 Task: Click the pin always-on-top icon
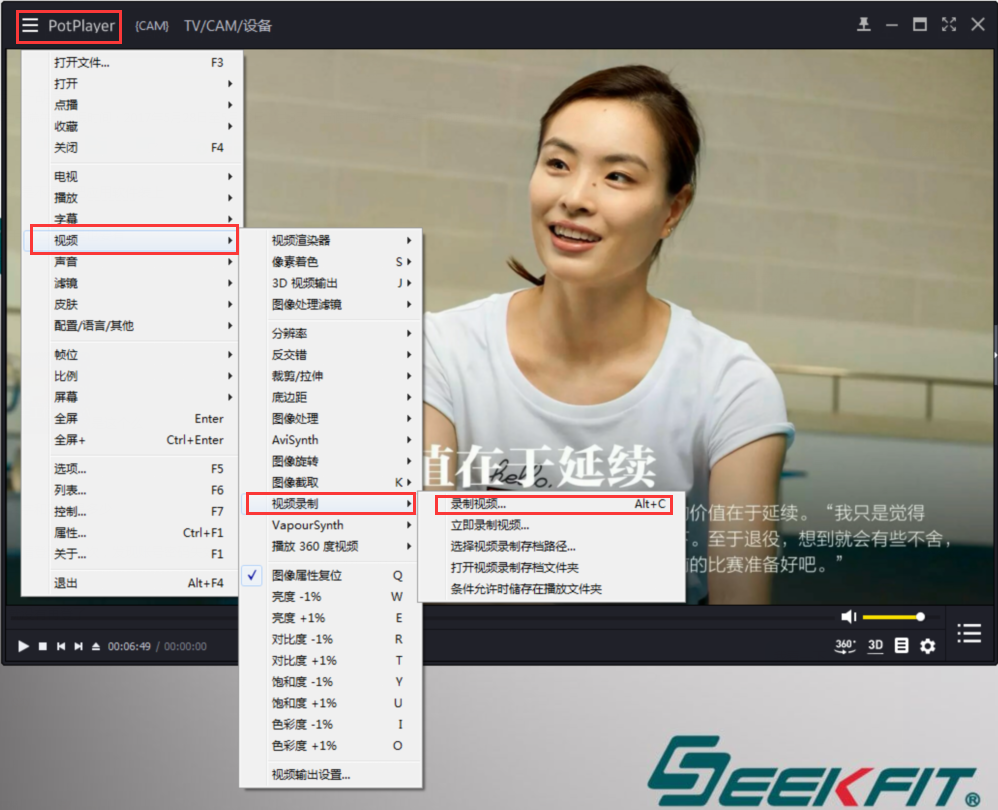pos(865,25)
